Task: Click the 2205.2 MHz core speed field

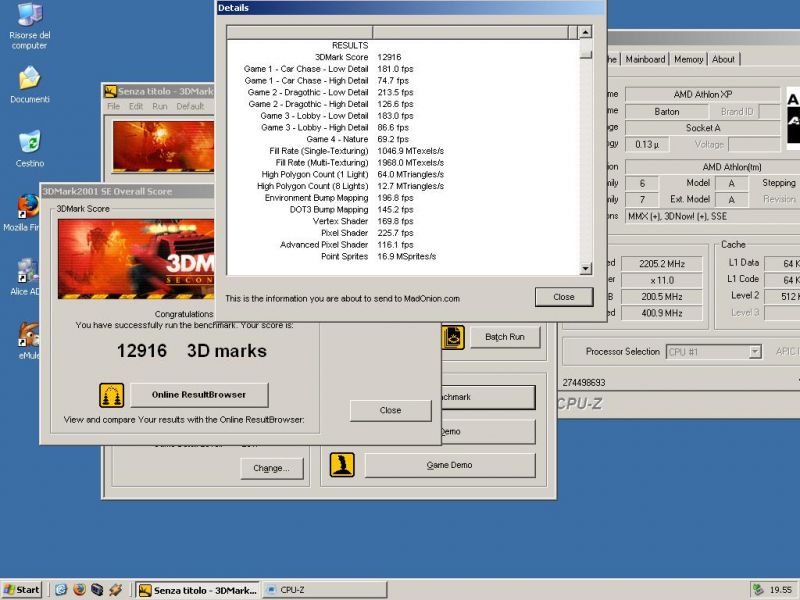Action: [x=662, y=264]
